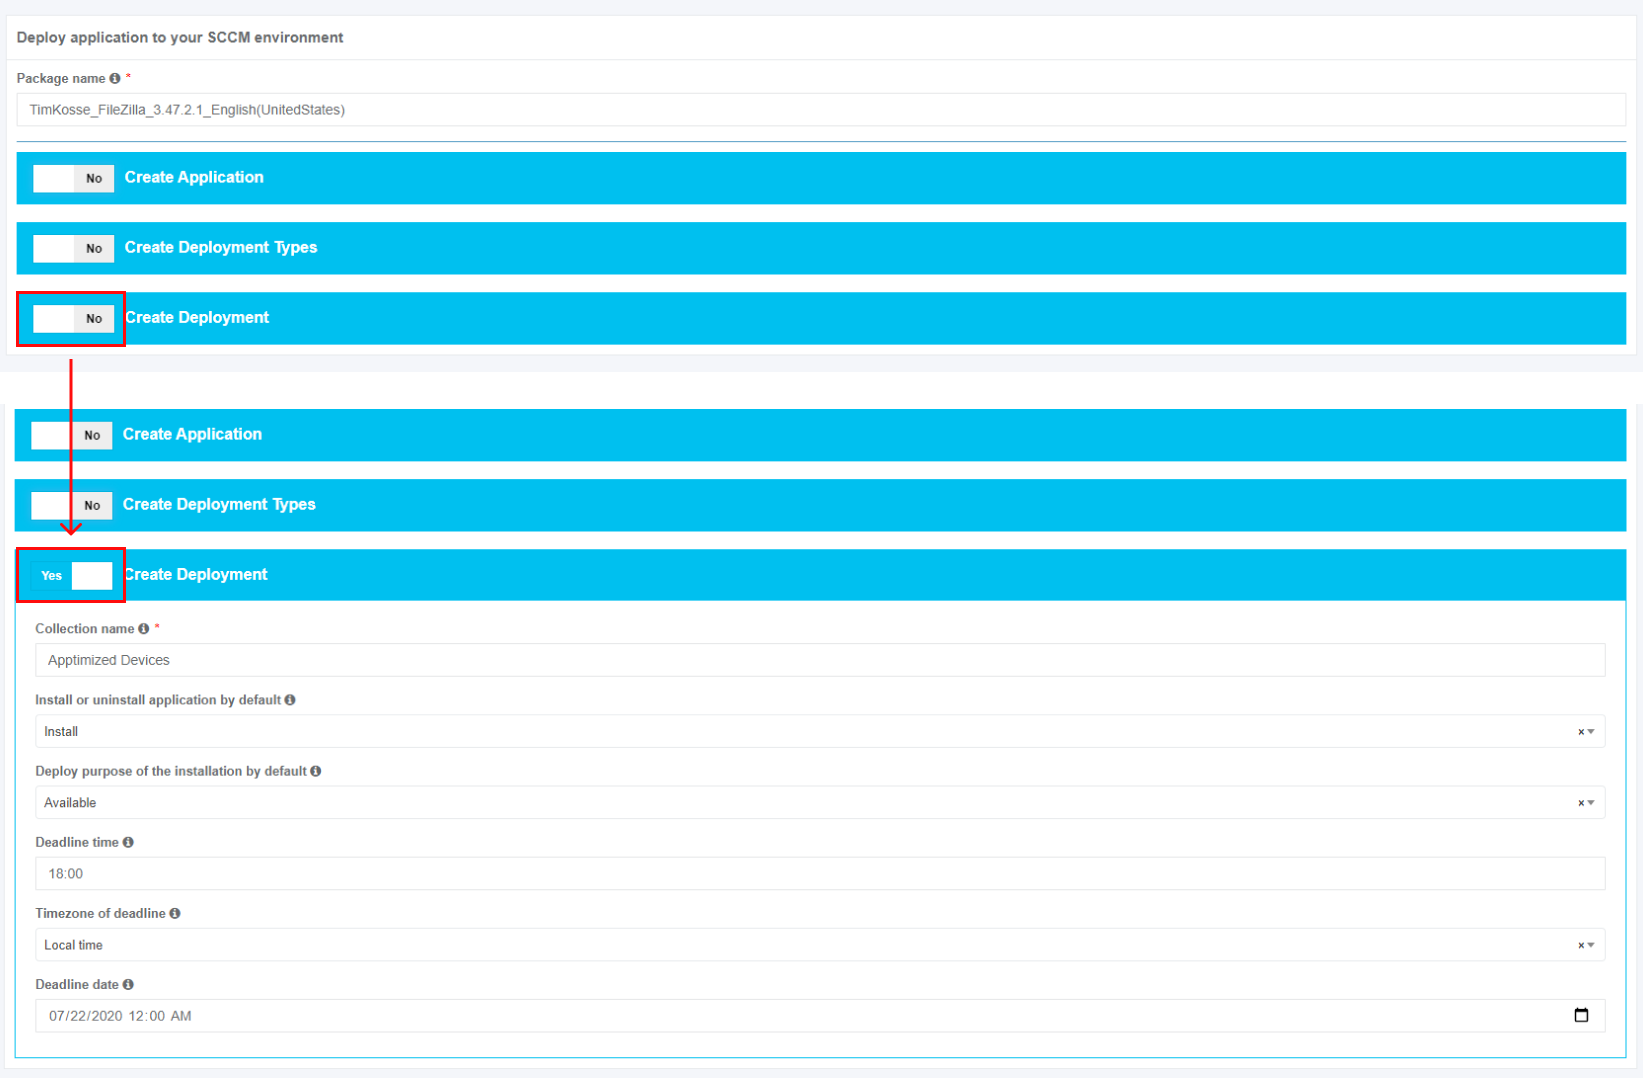Open the Install or uninstall dropdown
This screenshot has width=1643, height=1078.
click(x=820, y=731)
